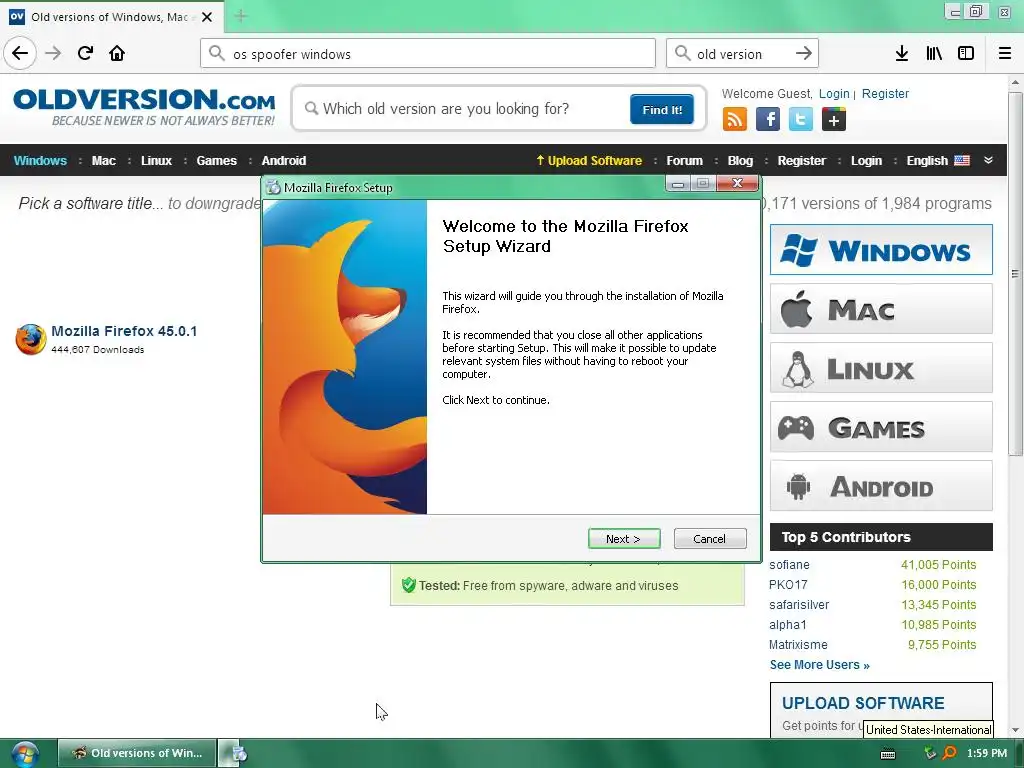Expand the double-chevron in the site nav bar
1024x768 pixels.
(988, 160)
